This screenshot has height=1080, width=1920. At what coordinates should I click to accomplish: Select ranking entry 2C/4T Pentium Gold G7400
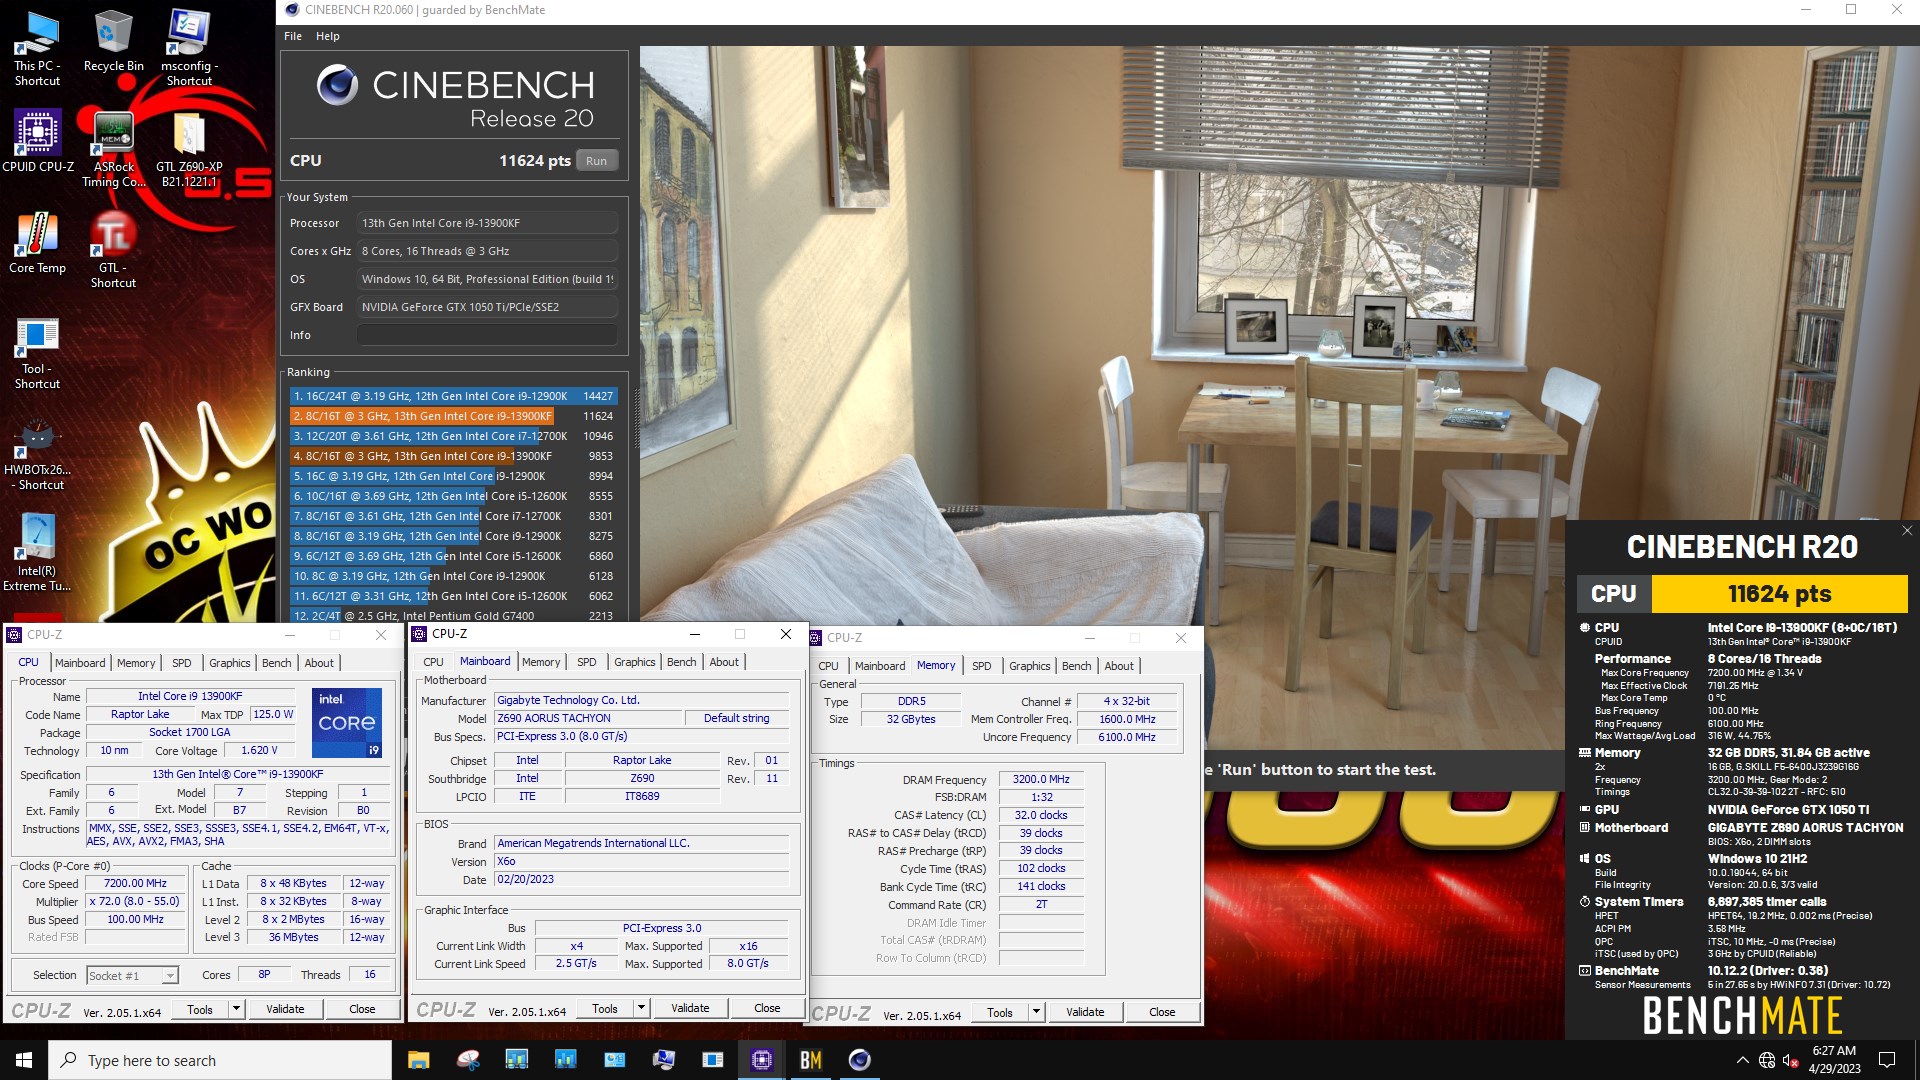tap(454, 616)
